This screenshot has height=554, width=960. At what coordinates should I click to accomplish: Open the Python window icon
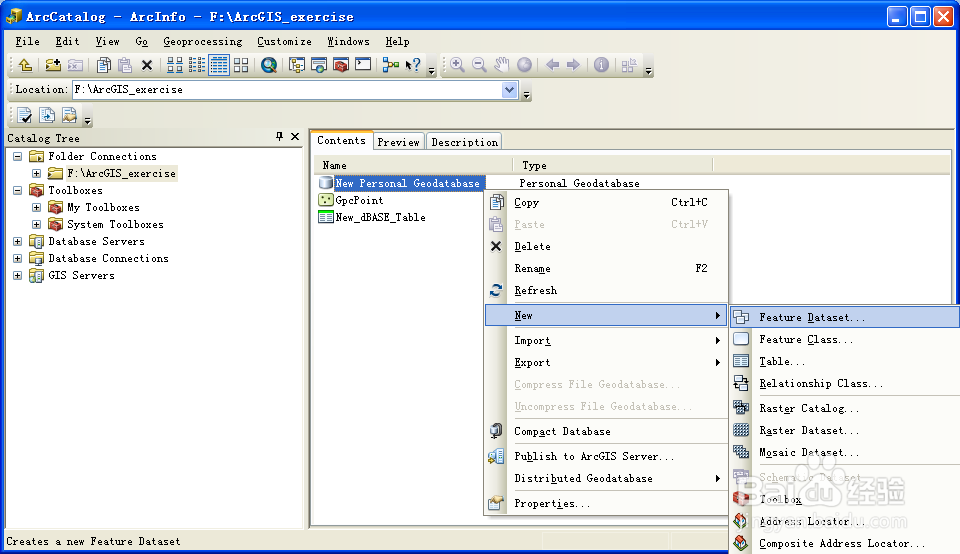363,64
